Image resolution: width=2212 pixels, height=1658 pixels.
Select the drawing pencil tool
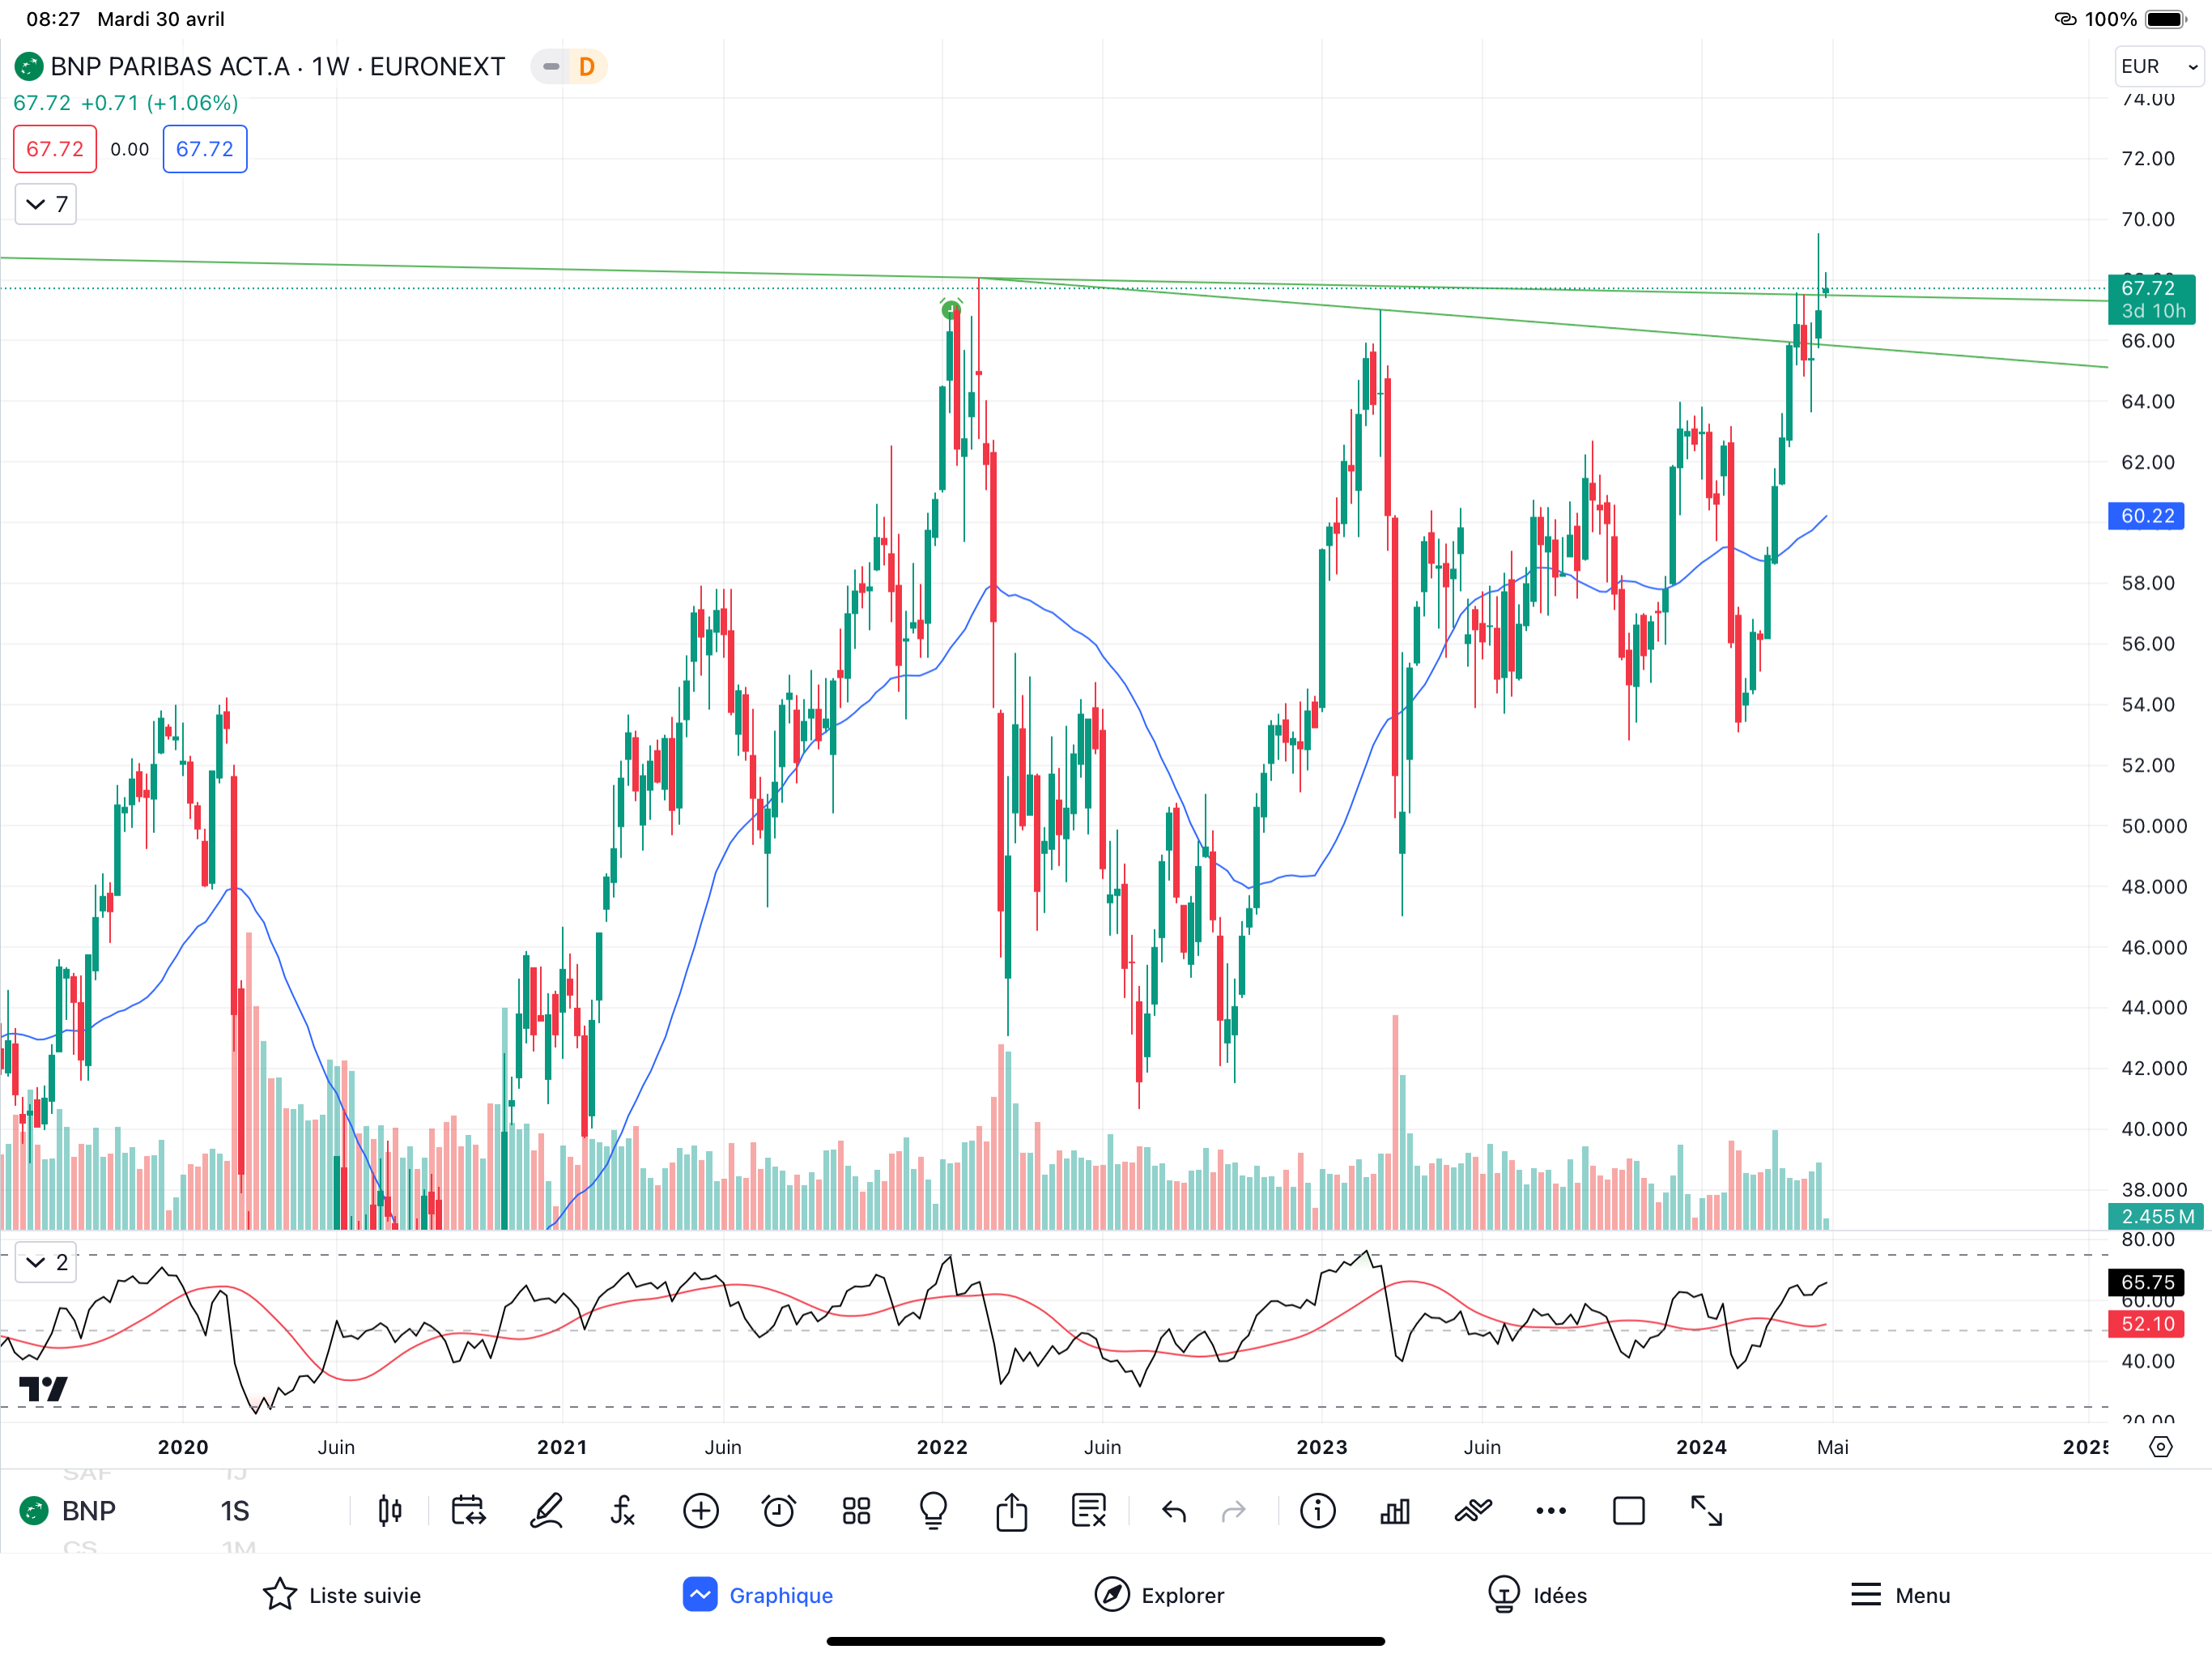pyautogui.click(x=546, y=1511)
